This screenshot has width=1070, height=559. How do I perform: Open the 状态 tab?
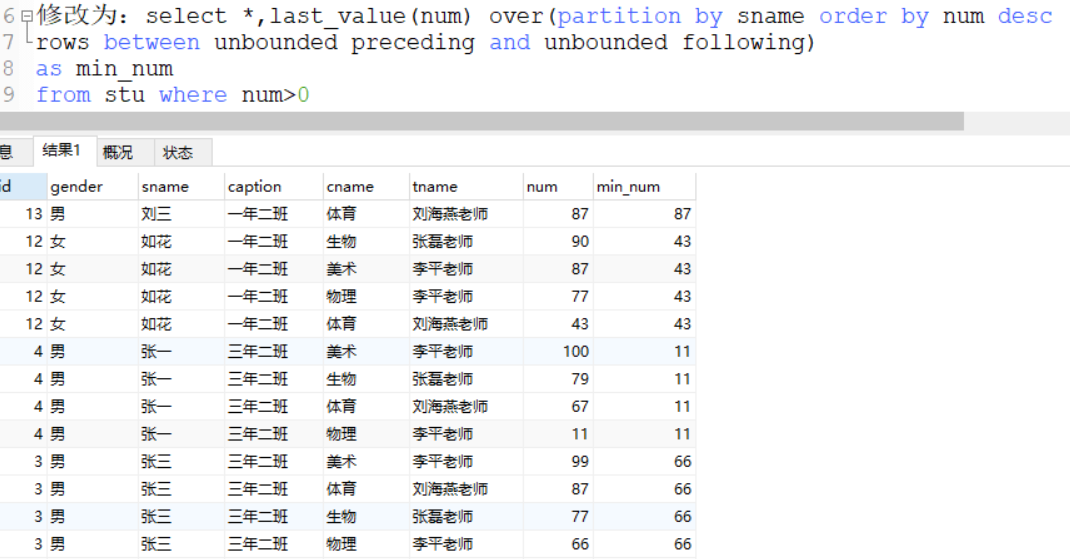[183, 152]
